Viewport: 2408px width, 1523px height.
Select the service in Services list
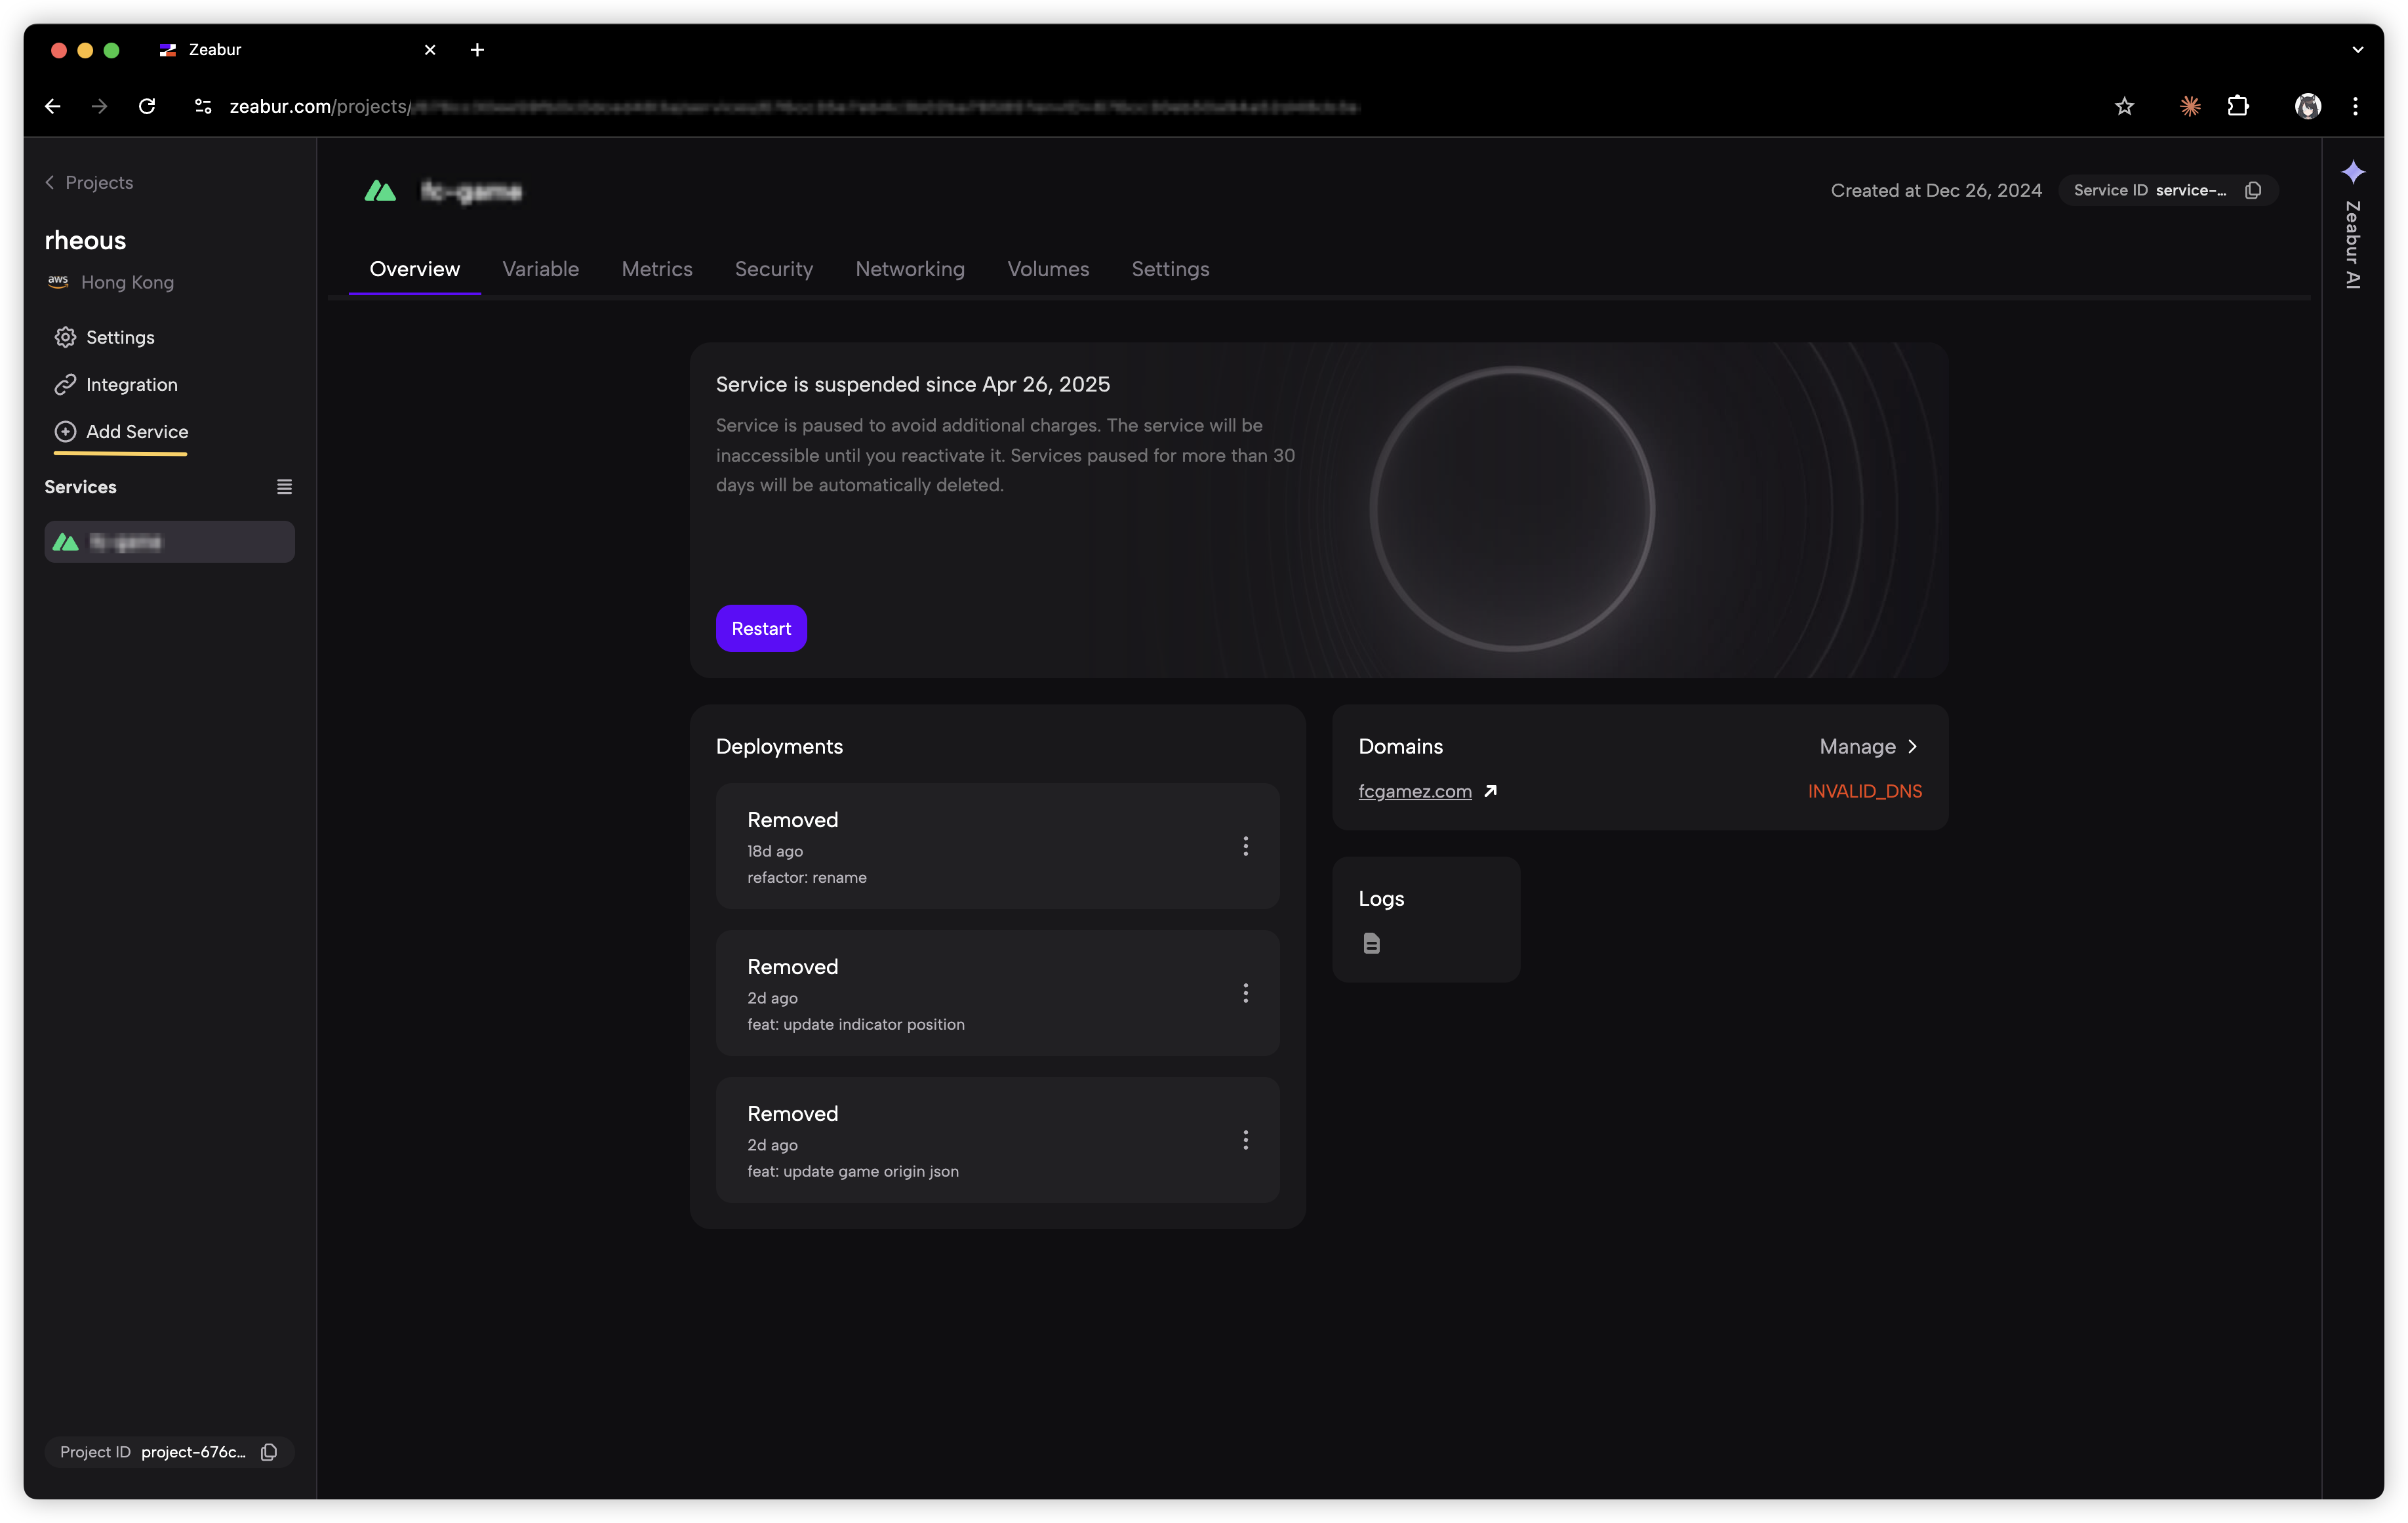click(x=169, y=542)
